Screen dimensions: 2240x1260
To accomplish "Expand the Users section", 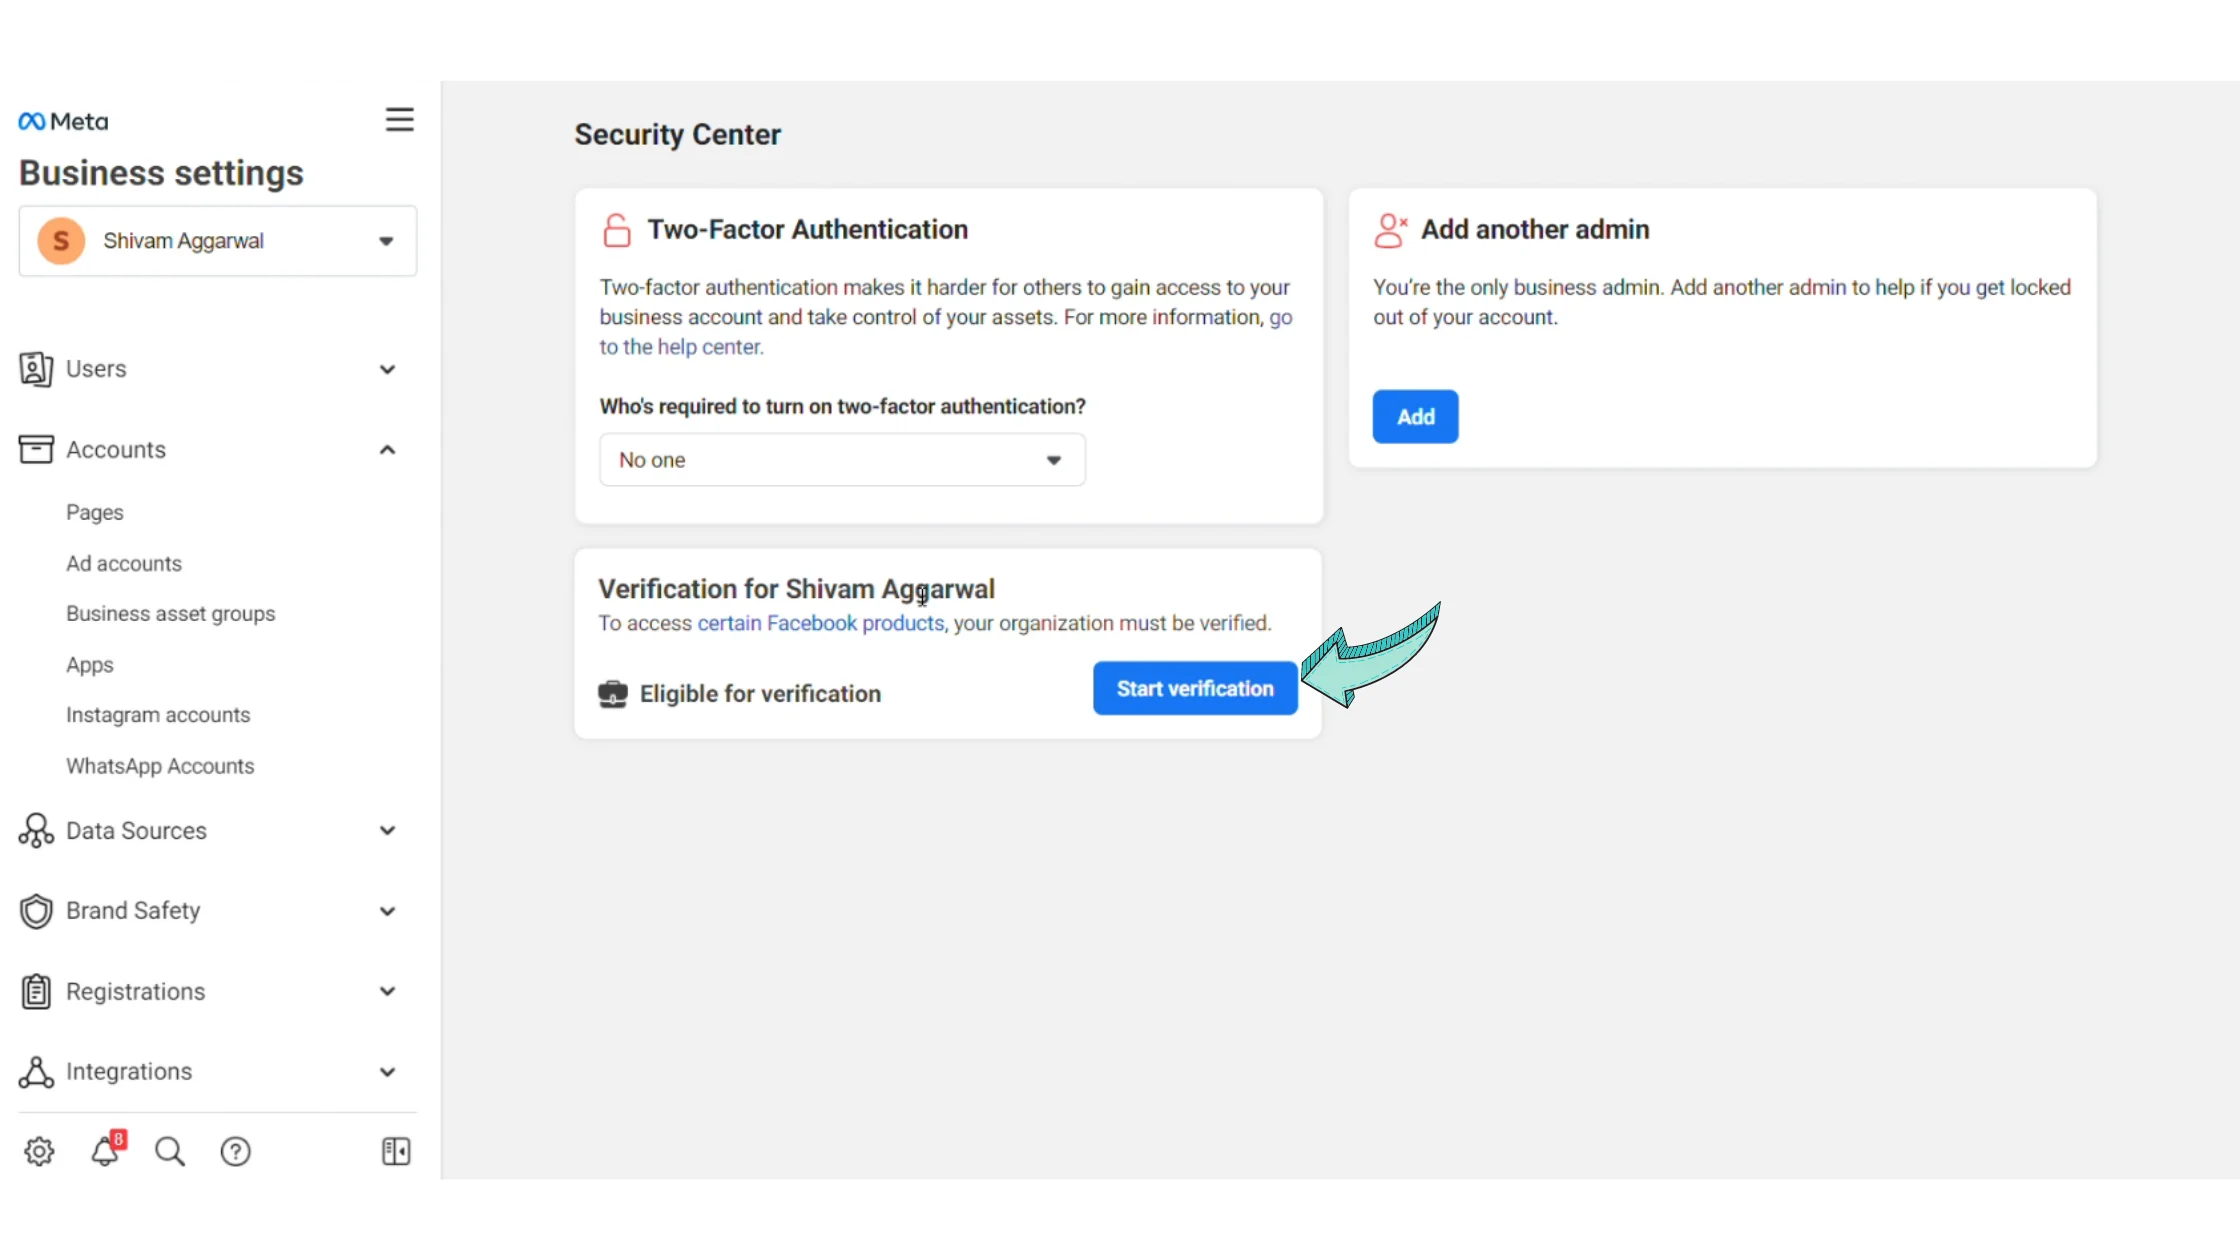I will click(387, 369).
